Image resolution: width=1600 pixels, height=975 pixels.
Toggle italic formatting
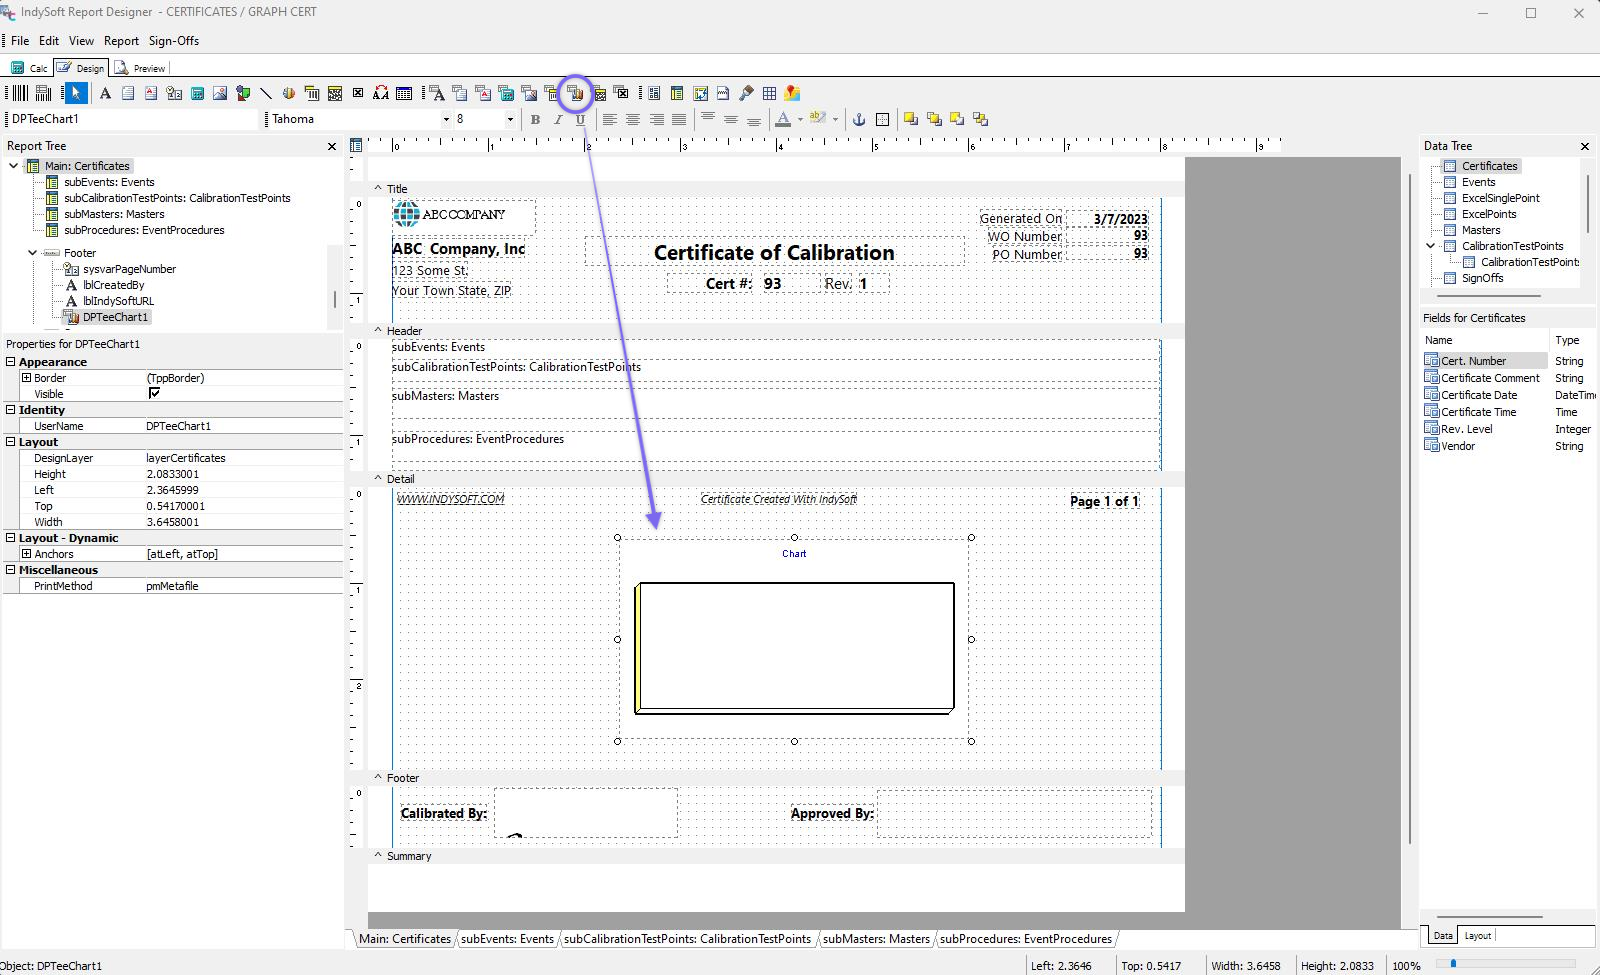558,119
